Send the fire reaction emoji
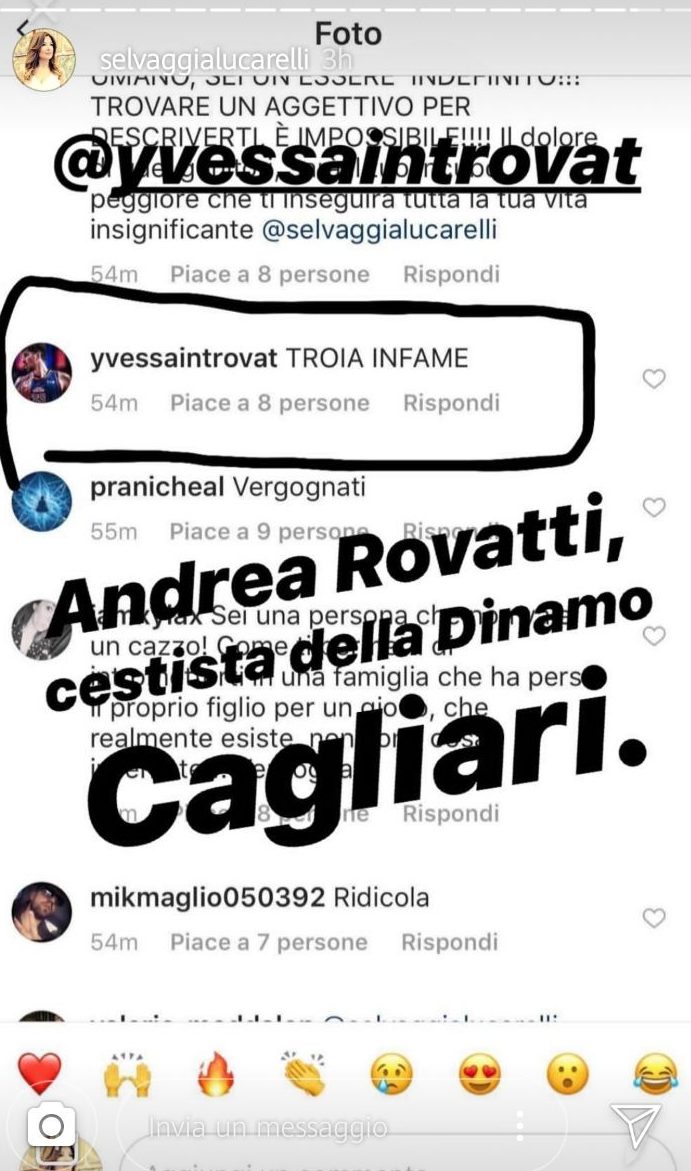The height and width of the screenshot is (1171, 691). [x=215, y=1074]
